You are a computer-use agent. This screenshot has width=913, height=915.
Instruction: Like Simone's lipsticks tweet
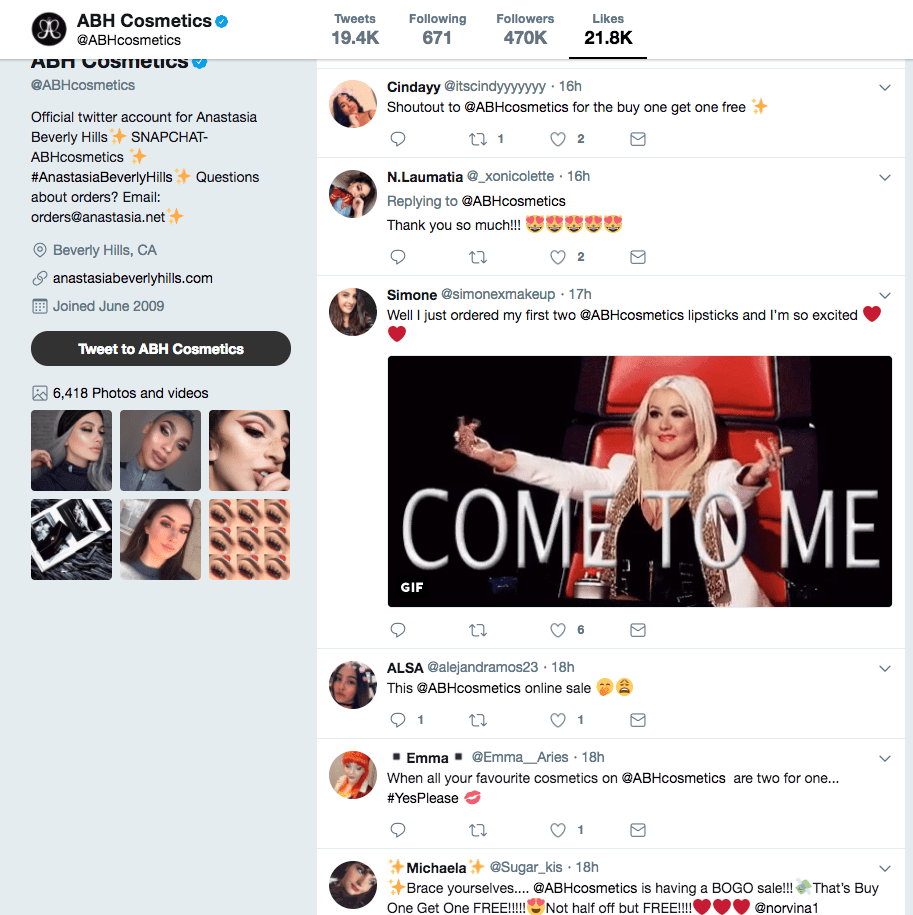point(558,630)
